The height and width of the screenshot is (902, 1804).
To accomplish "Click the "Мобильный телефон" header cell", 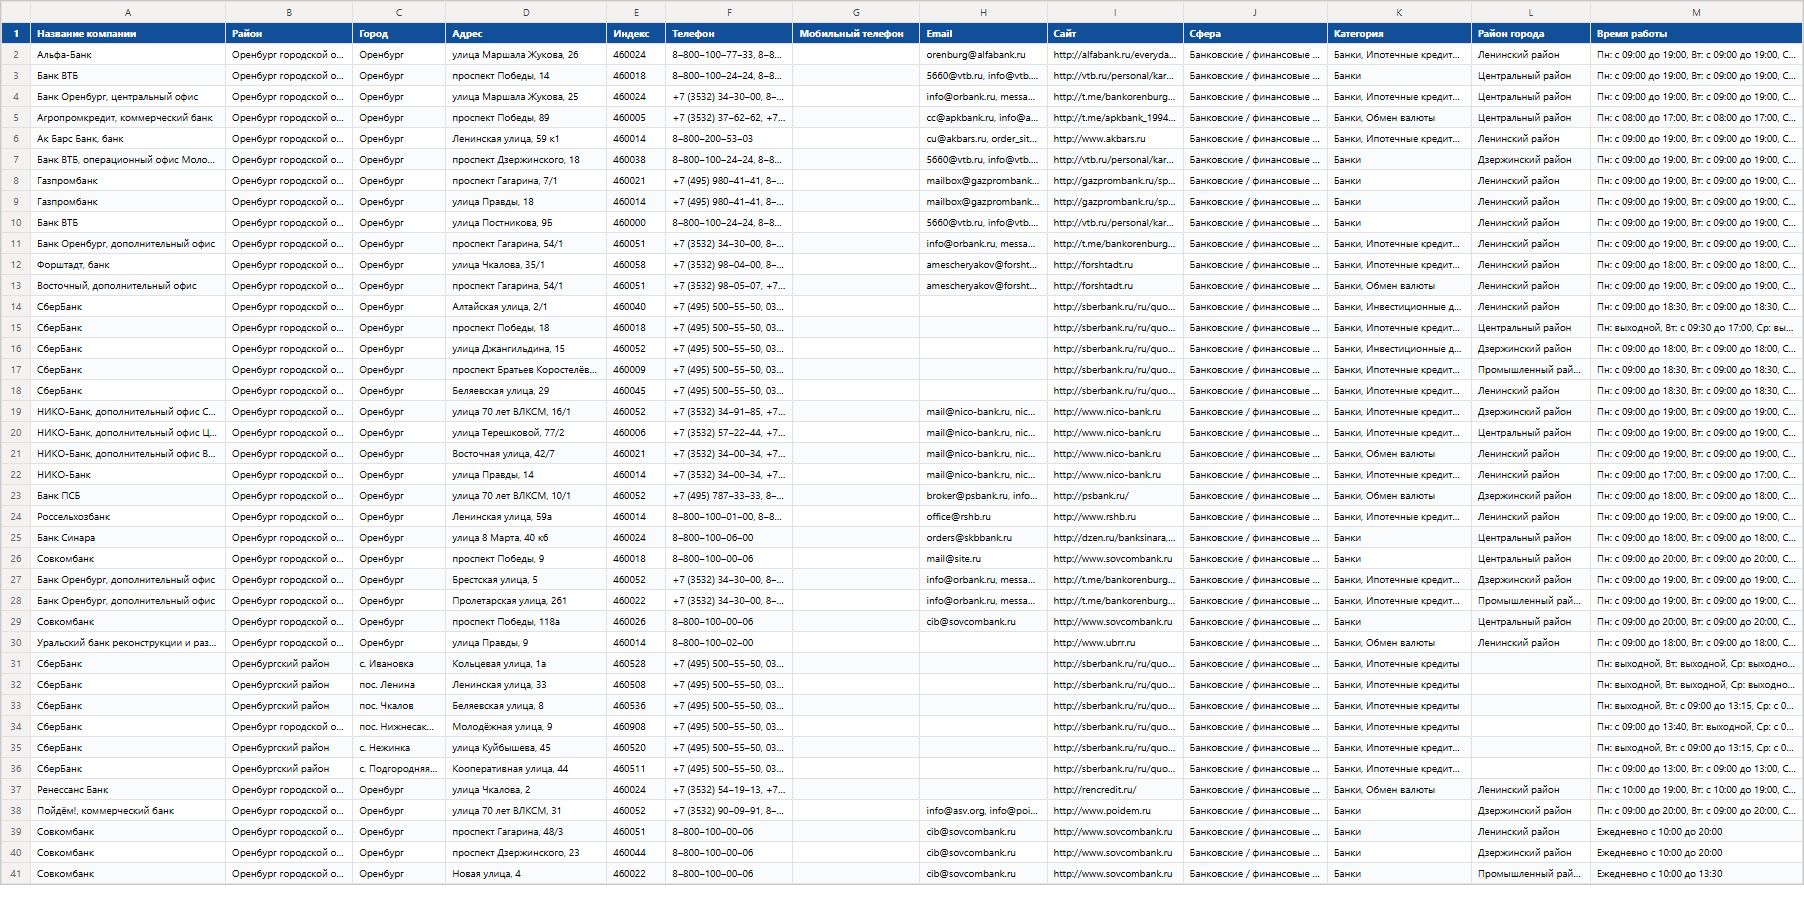I will 856,33.
